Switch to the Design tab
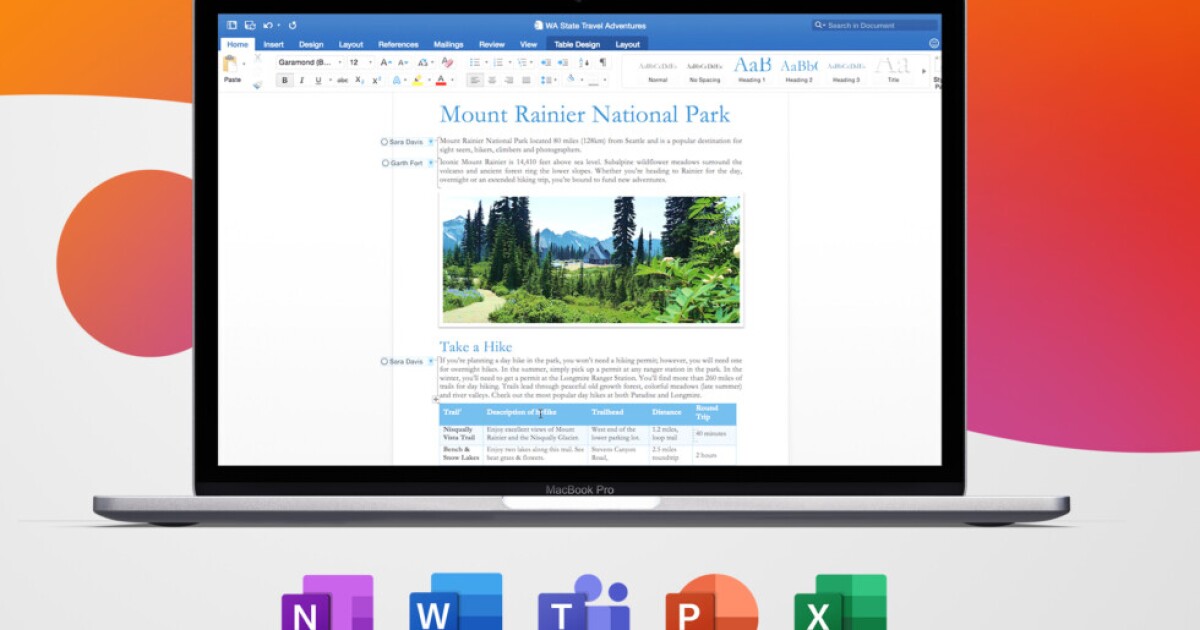1200x630 pixels. coord(311,44)
